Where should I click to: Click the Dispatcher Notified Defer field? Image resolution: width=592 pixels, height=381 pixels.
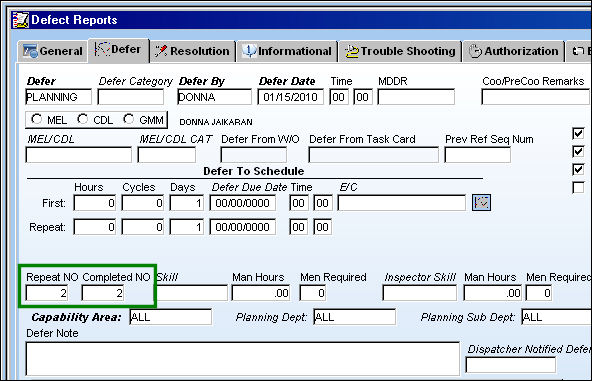510,365
